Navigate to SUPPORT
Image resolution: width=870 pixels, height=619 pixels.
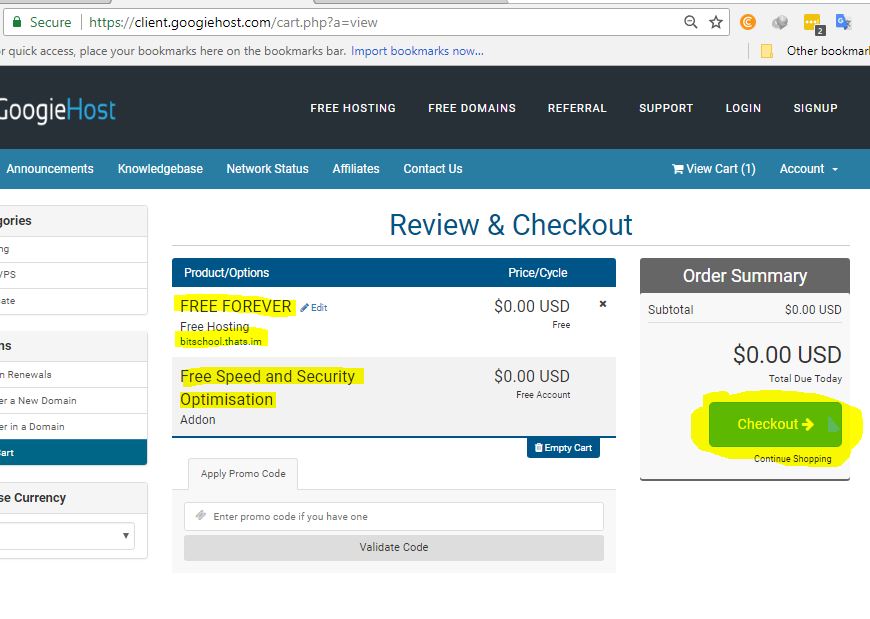666,108
